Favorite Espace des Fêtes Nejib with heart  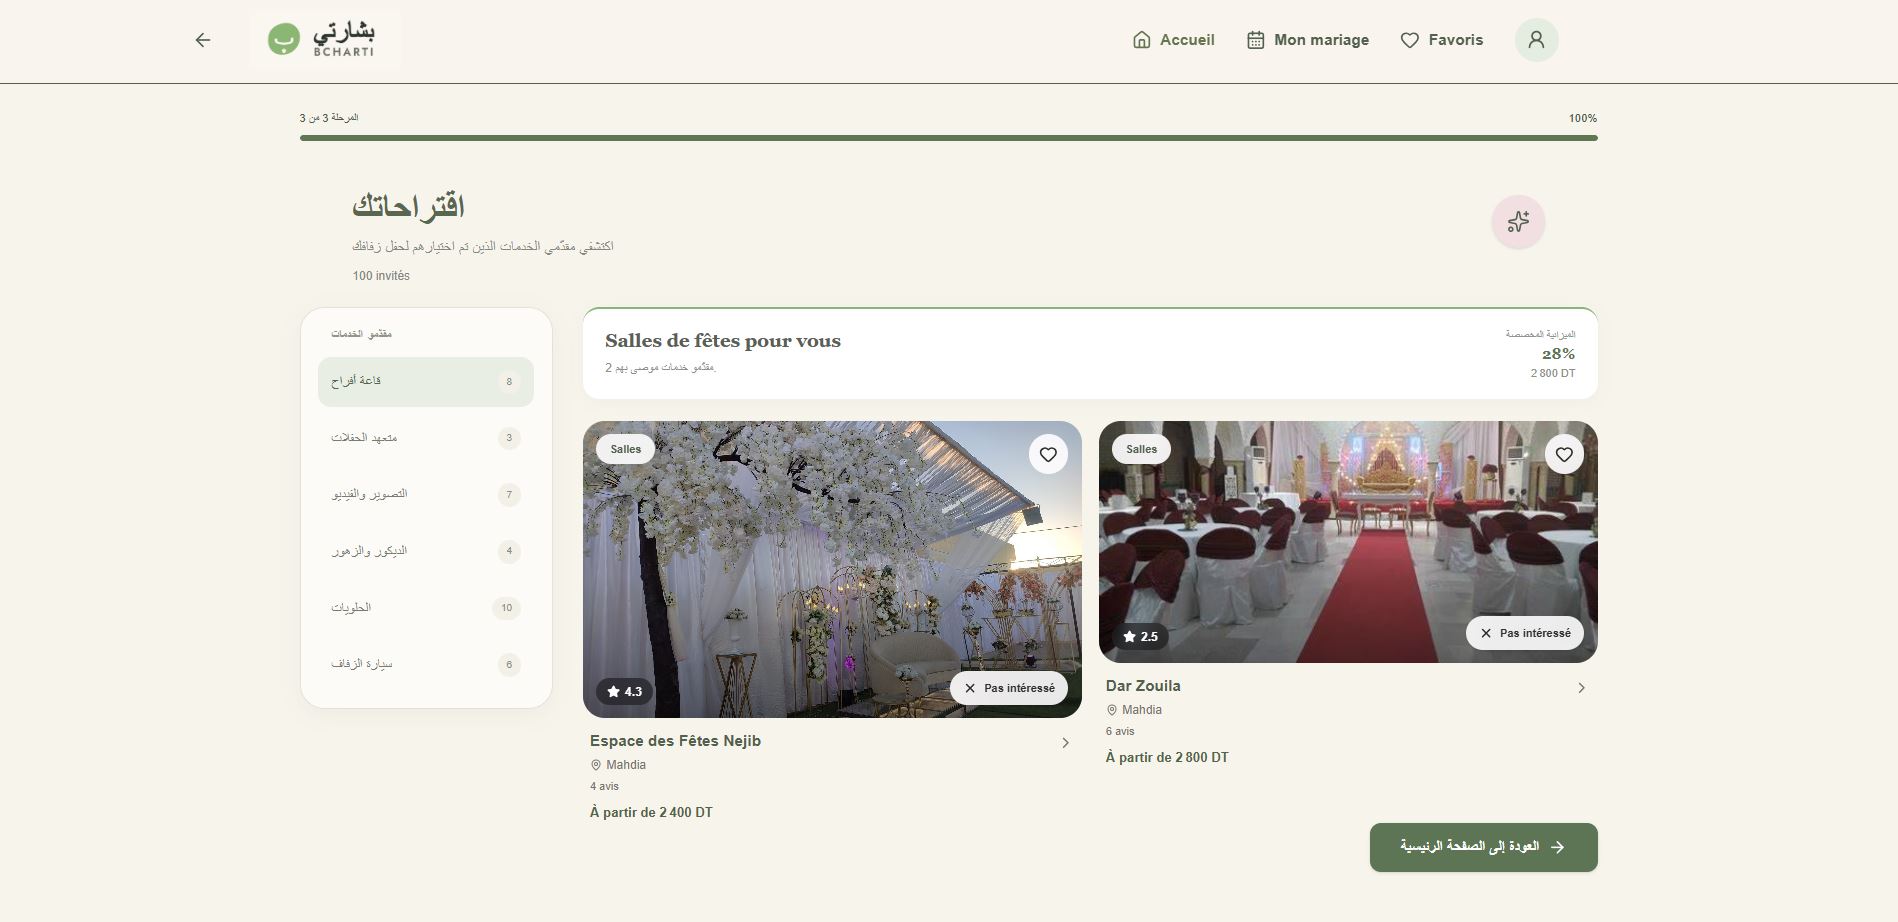point(1048,454)
